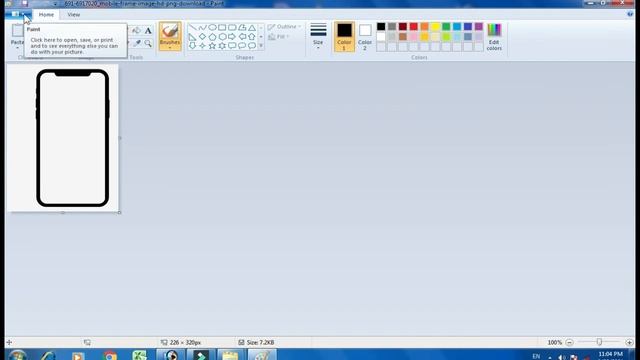Choose the Hexagon shape
This screenshot has height=360, width=640.
pyautogui.click(x=222, y=37)
